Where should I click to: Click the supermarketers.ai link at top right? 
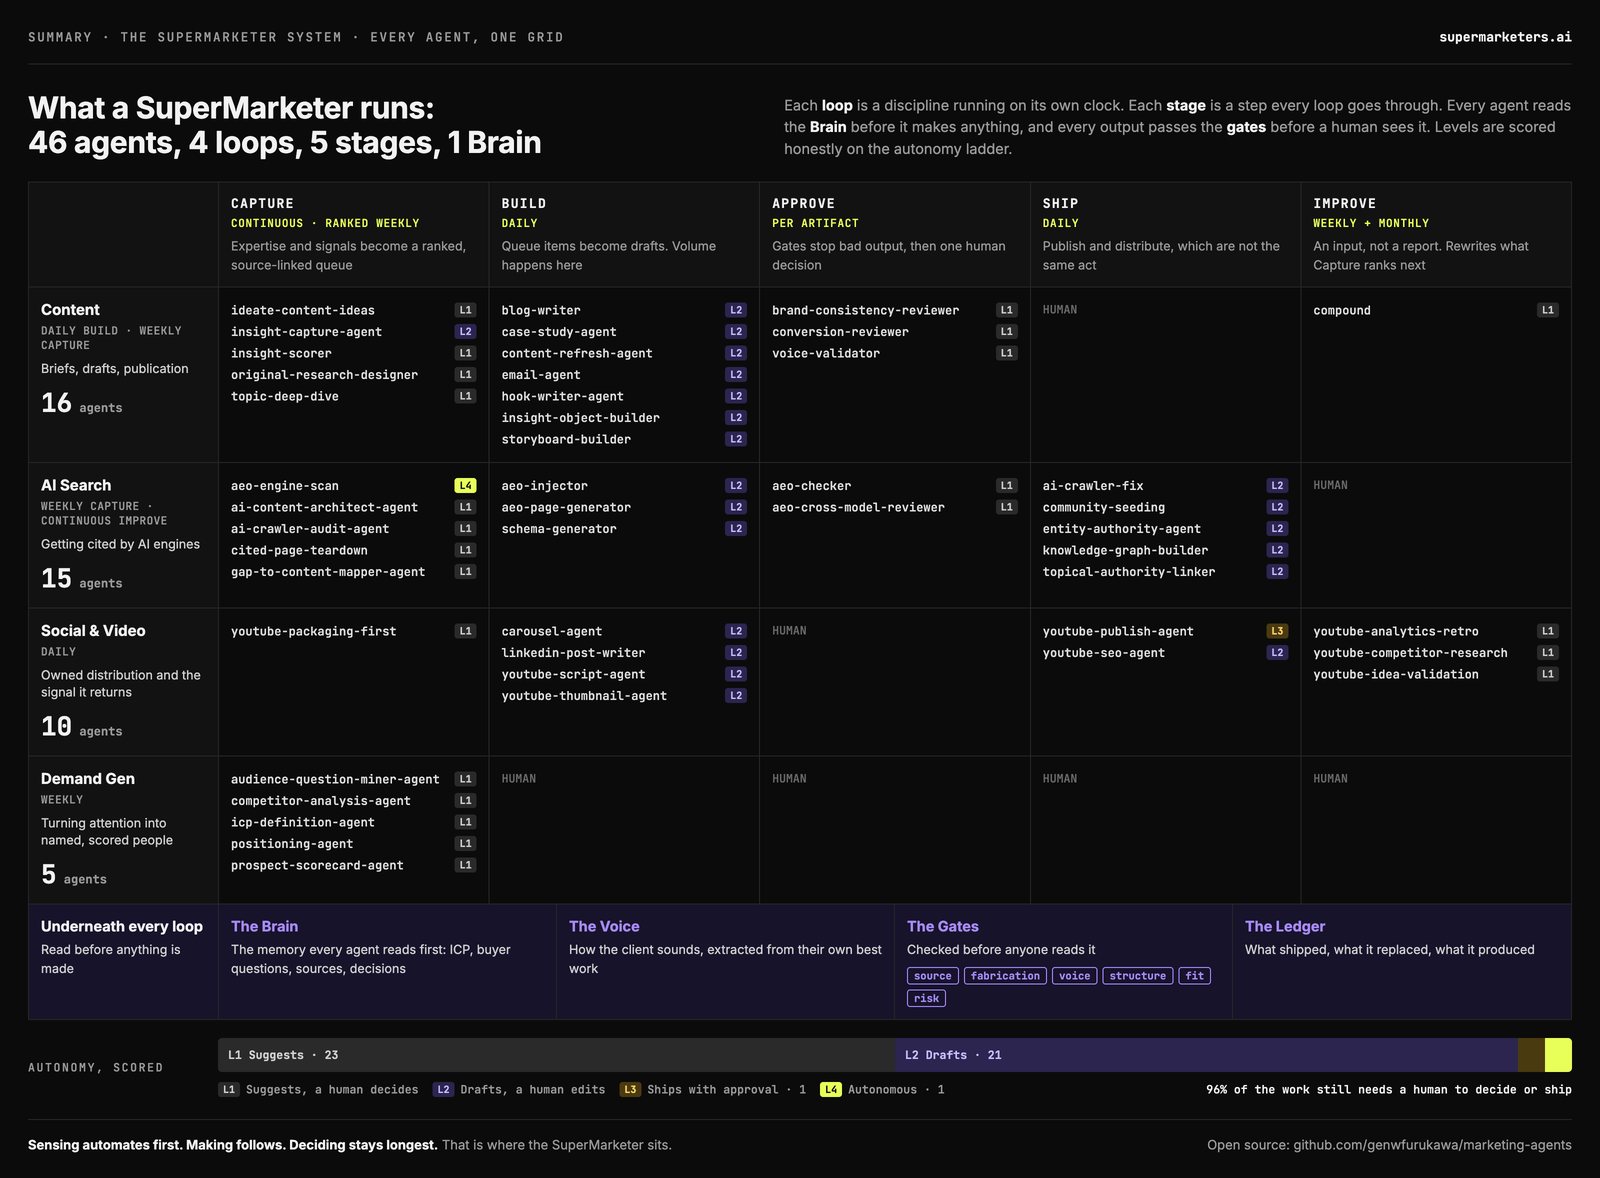pyautogui.click(x=1505, y=37)
